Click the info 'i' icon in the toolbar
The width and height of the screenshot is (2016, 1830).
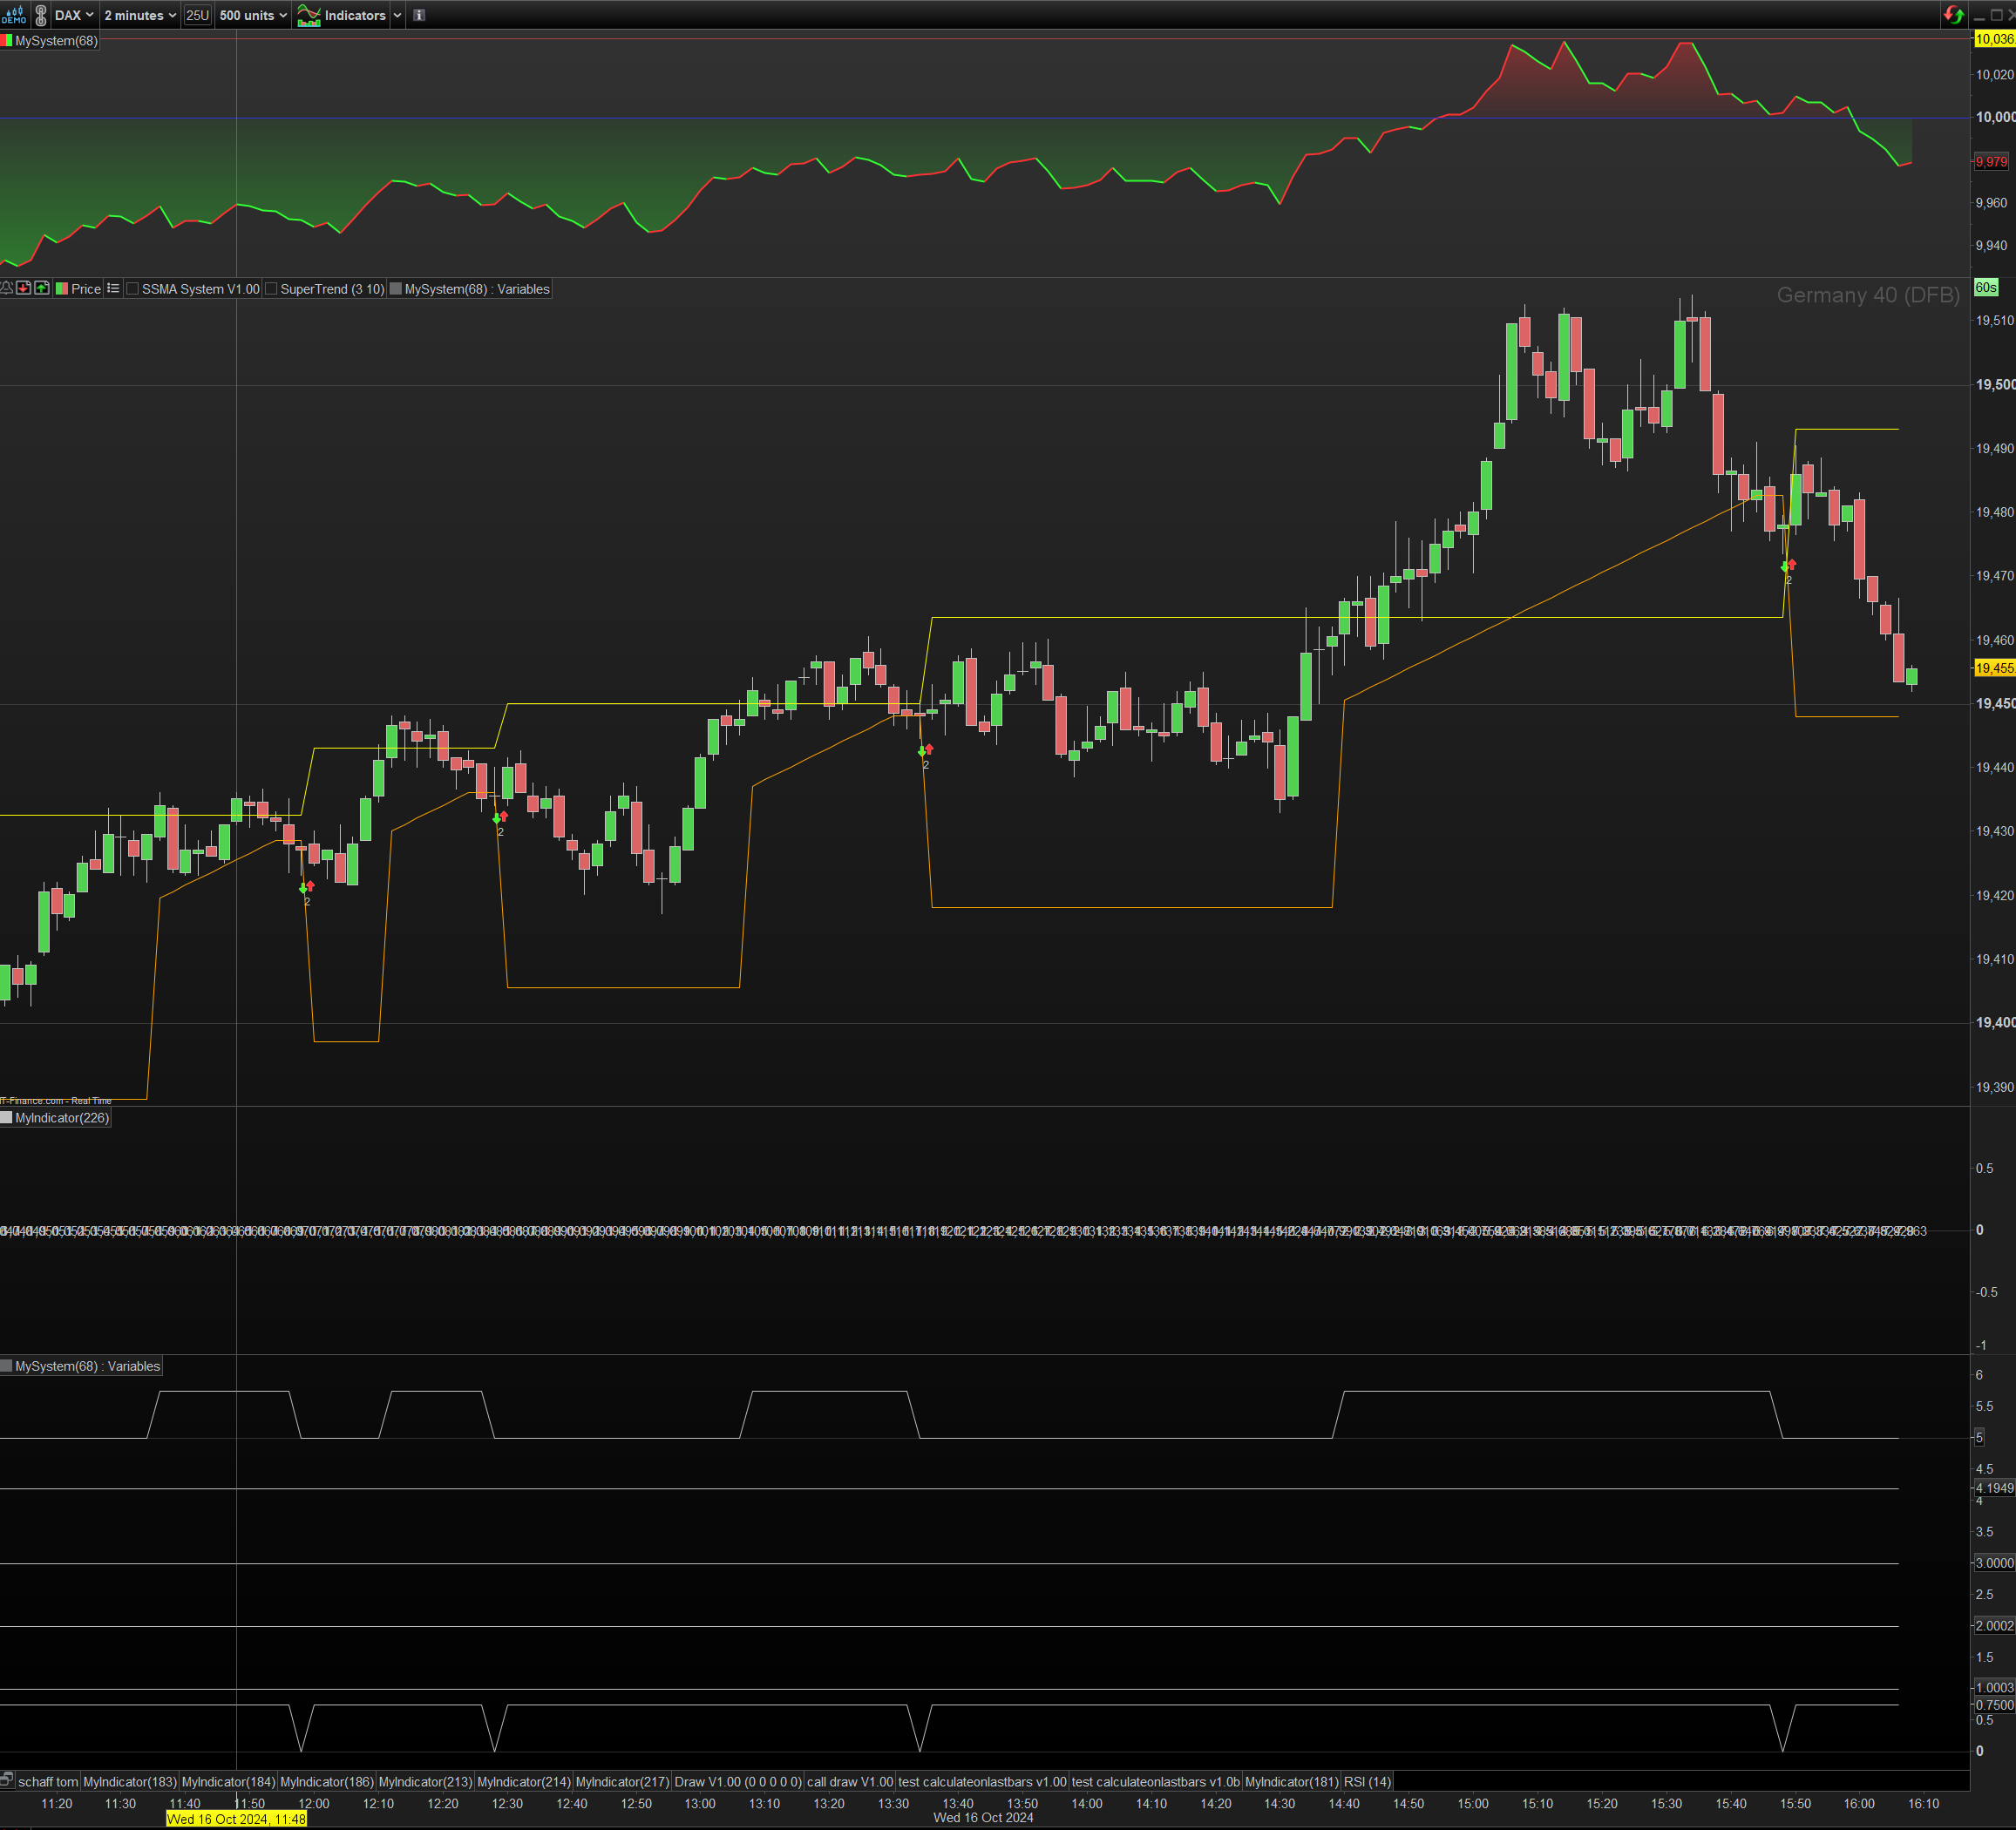[419, 15]
